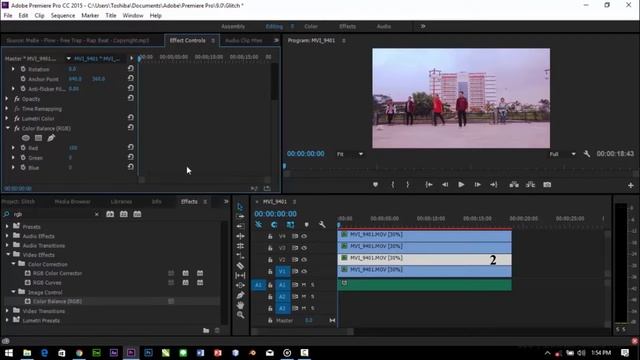Screen dimensions: 640x360
Task: Play the sequence in Program monitor
Action: click(x=461, y=184)
